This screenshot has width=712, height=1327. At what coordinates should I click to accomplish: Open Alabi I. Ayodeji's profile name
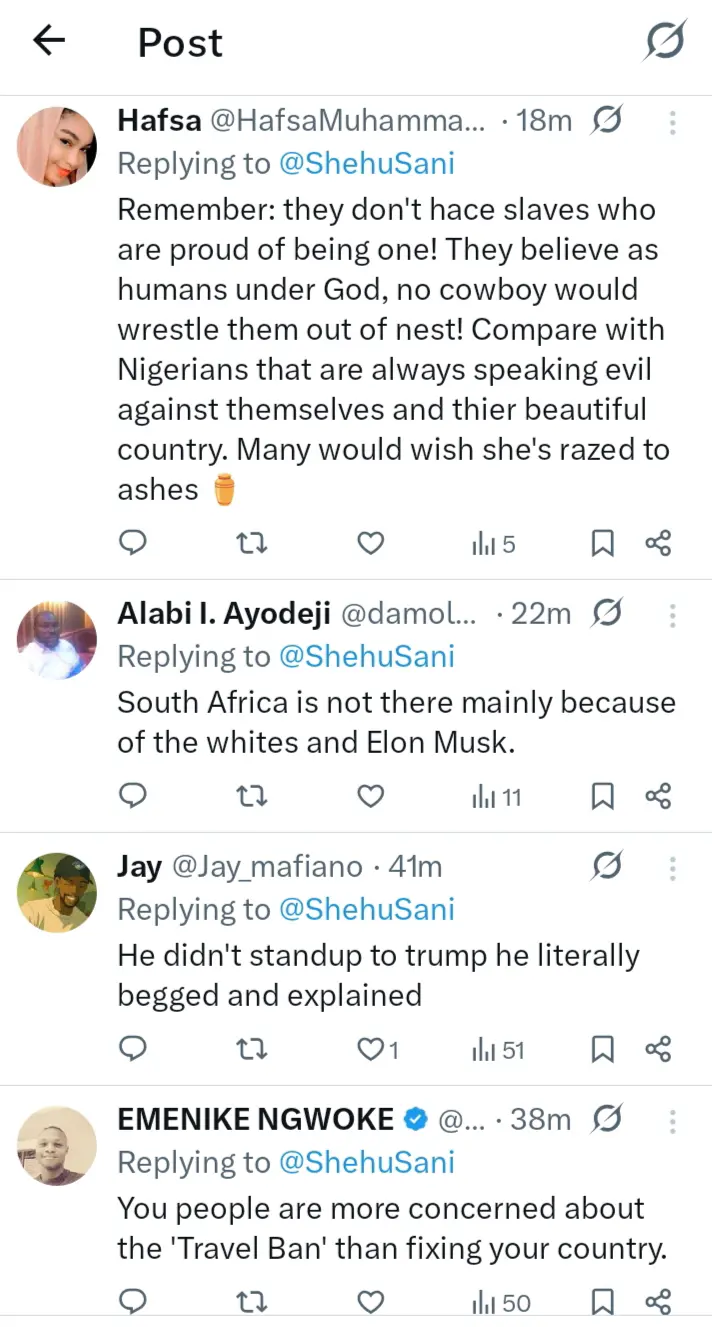(224, 614)
